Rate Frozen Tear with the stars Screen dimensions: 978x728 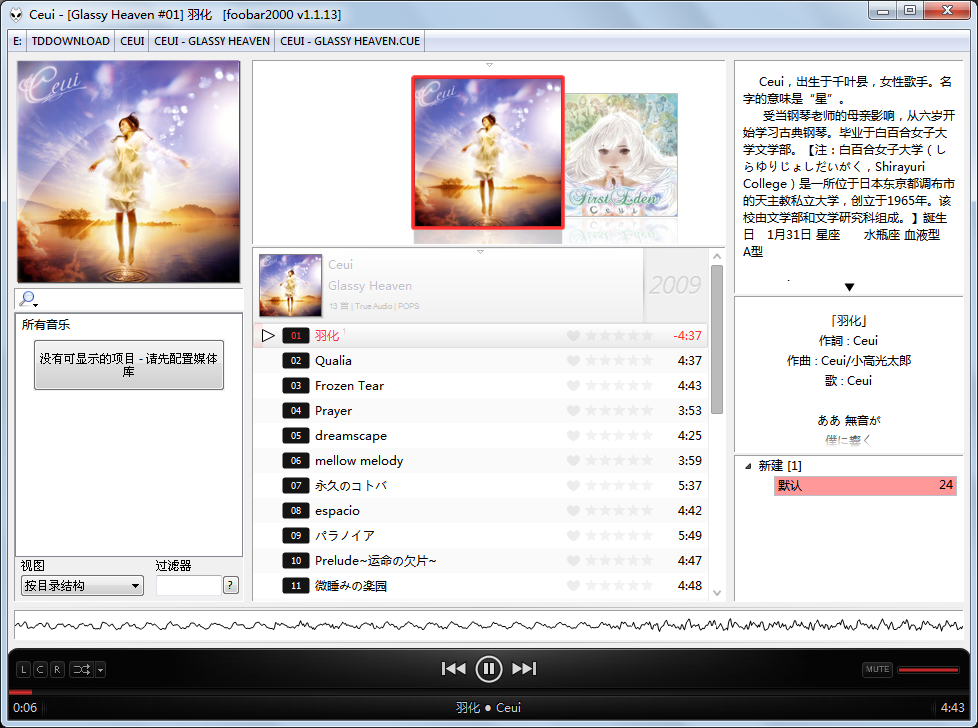click(619, 386)
